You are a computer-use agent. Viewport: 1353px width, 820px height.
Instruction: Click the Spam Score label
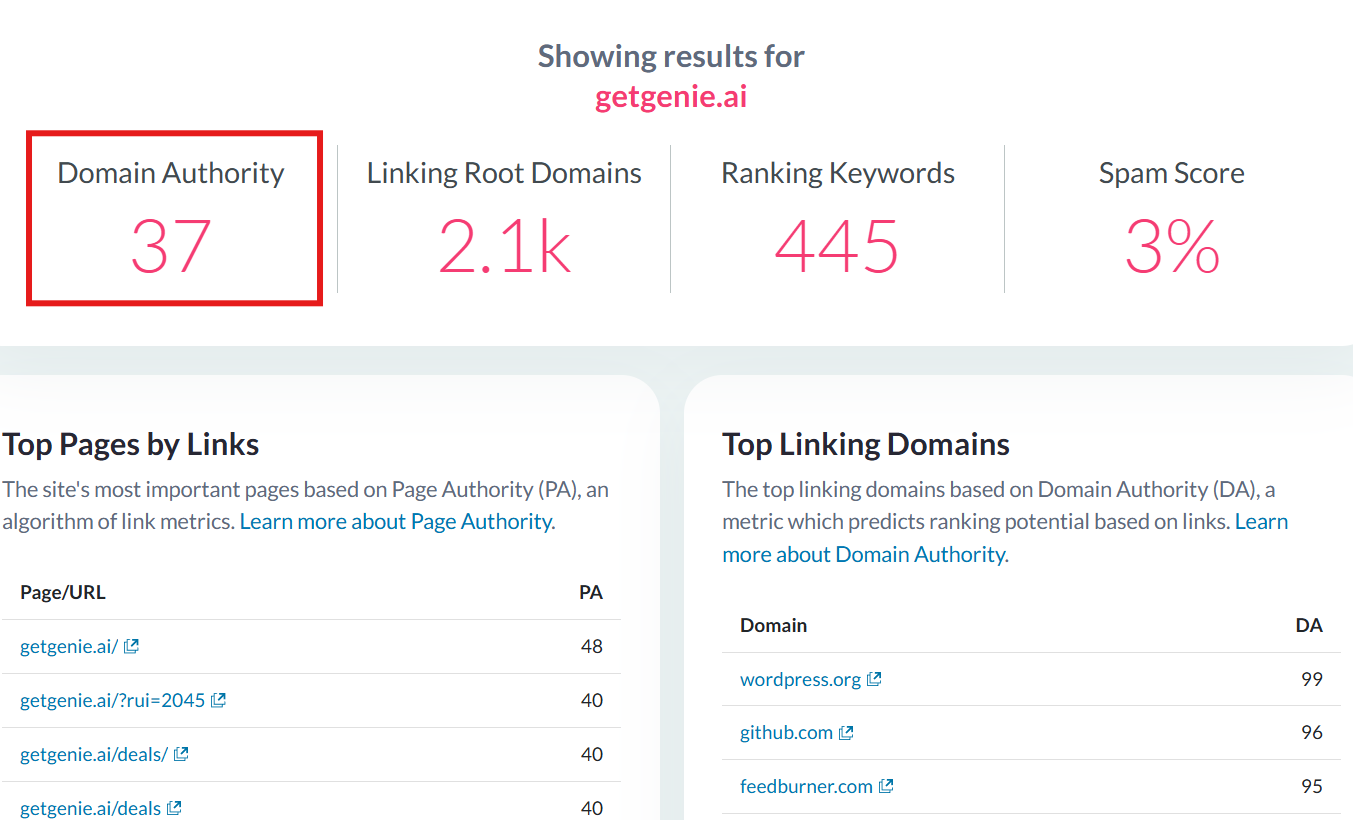[x=1172, y=173]
